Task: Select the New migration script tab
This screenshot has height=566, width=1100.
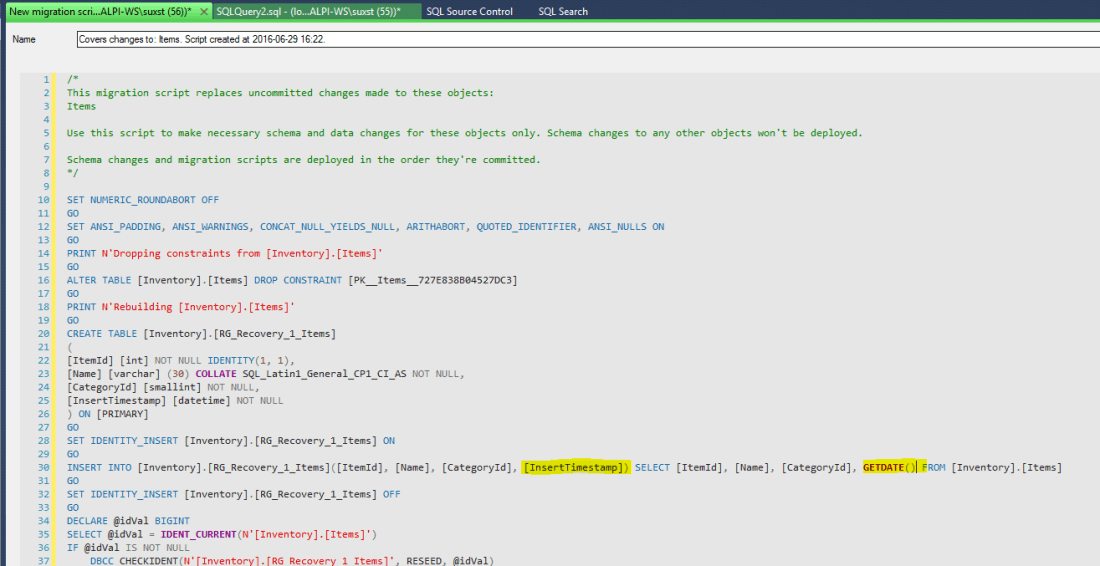Action: click(x=98, y=11)
